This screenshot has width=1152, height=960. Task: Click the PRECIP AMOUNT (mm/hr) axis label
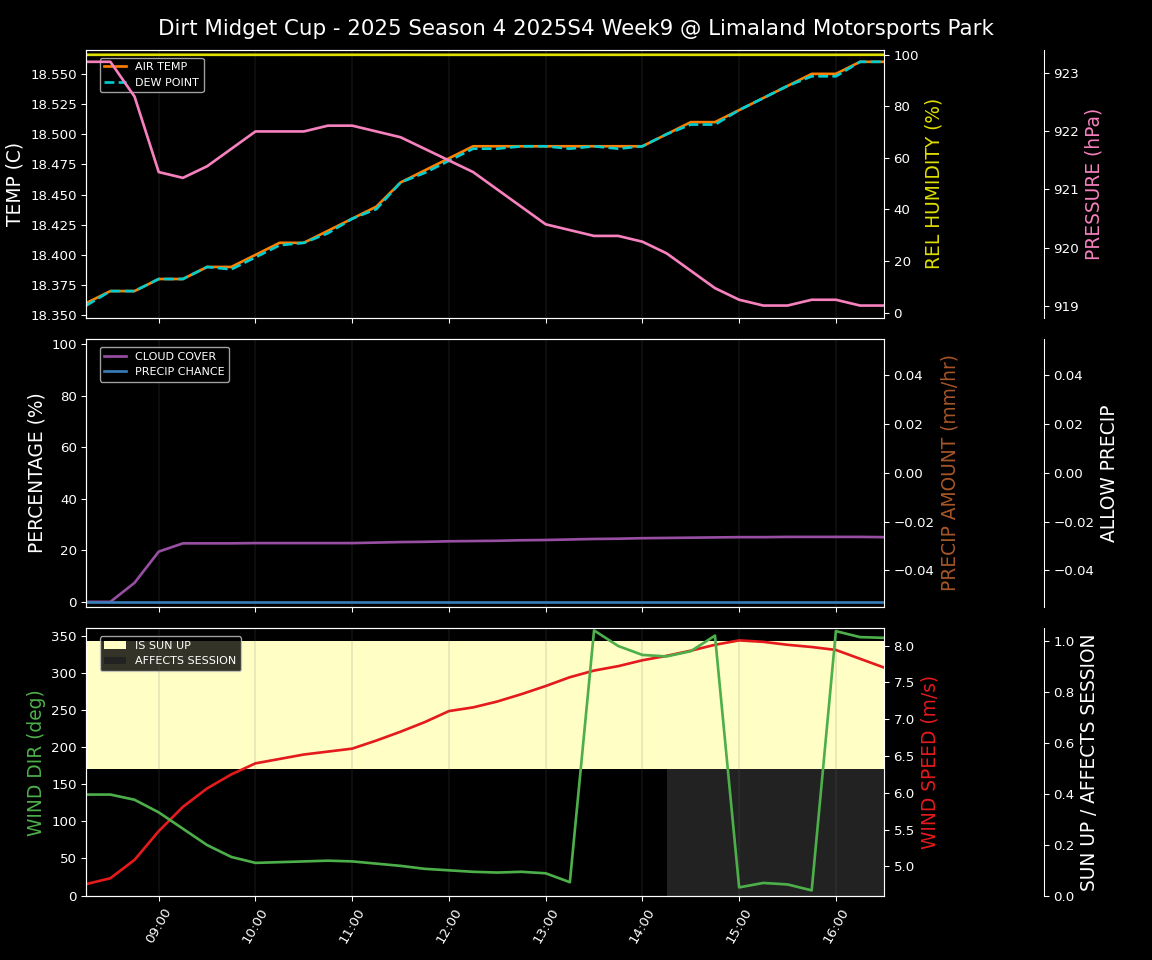949,473
